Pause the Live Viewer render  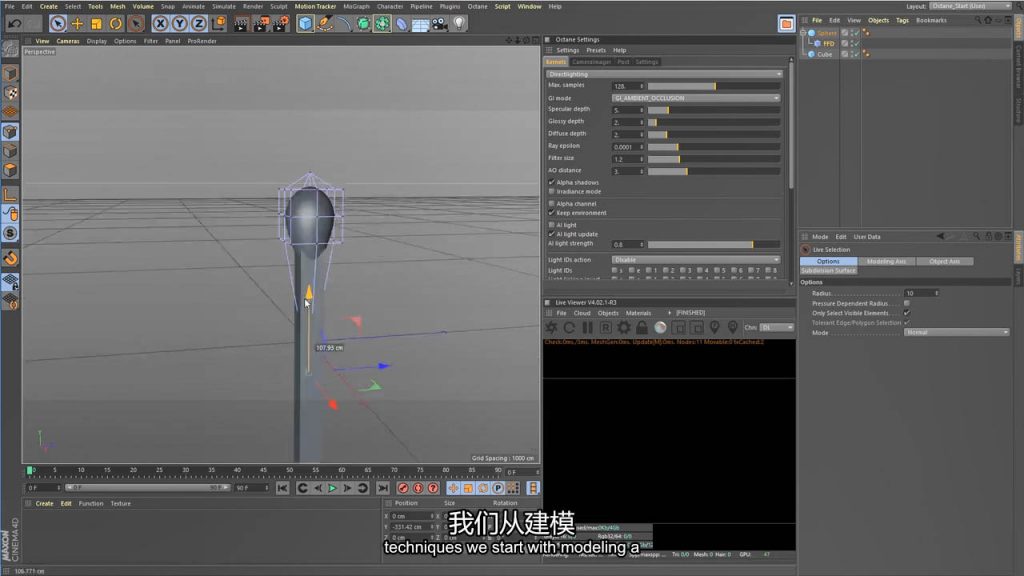[587, 327]
